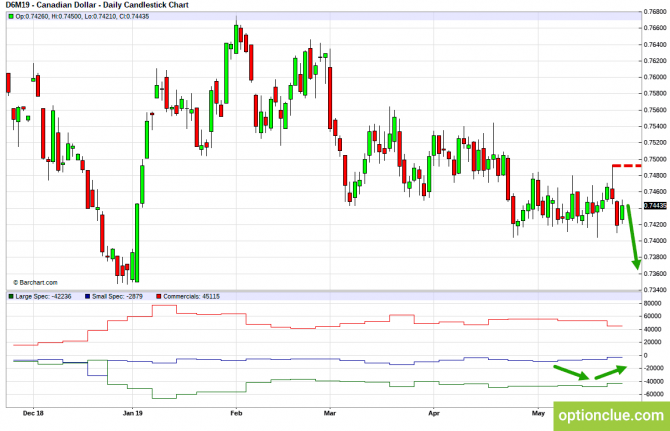The image size is (670, 431).
Task: Click the 'Mar' date axis label
Action: tap(330, 413)
